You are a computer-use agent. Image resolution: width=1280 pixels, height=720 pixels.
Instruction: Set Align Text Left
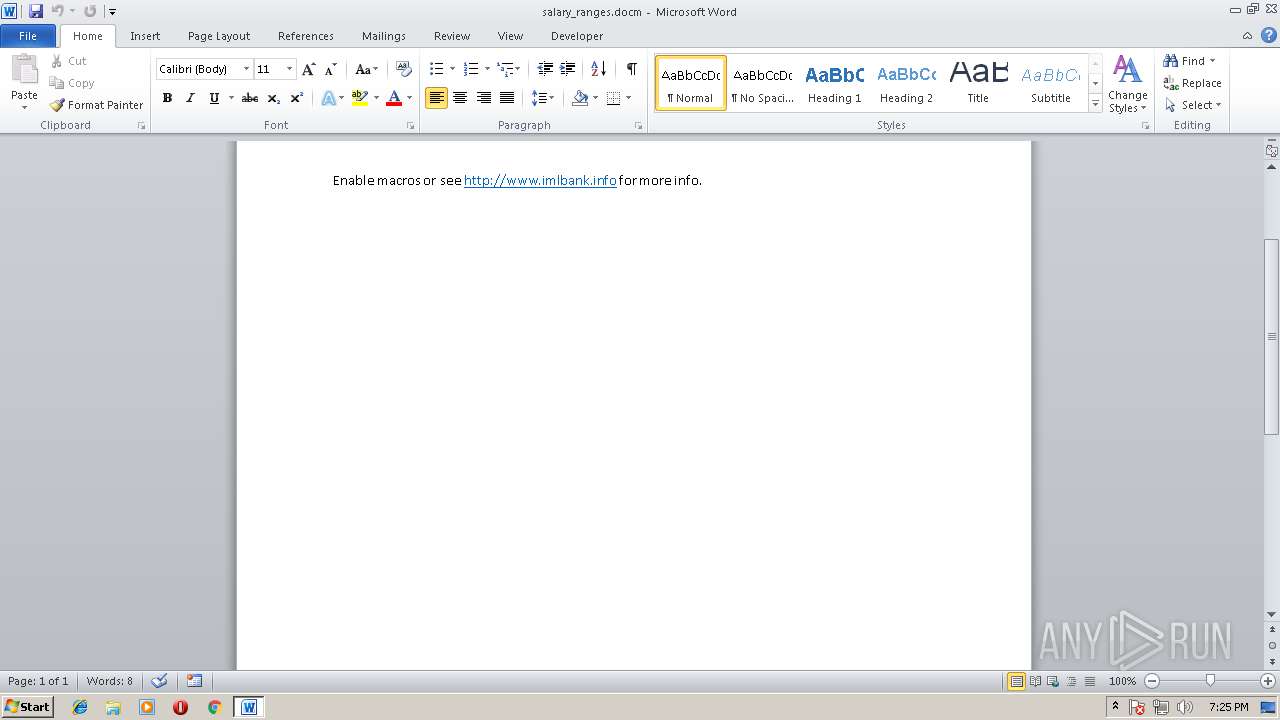tap(436, 98)
